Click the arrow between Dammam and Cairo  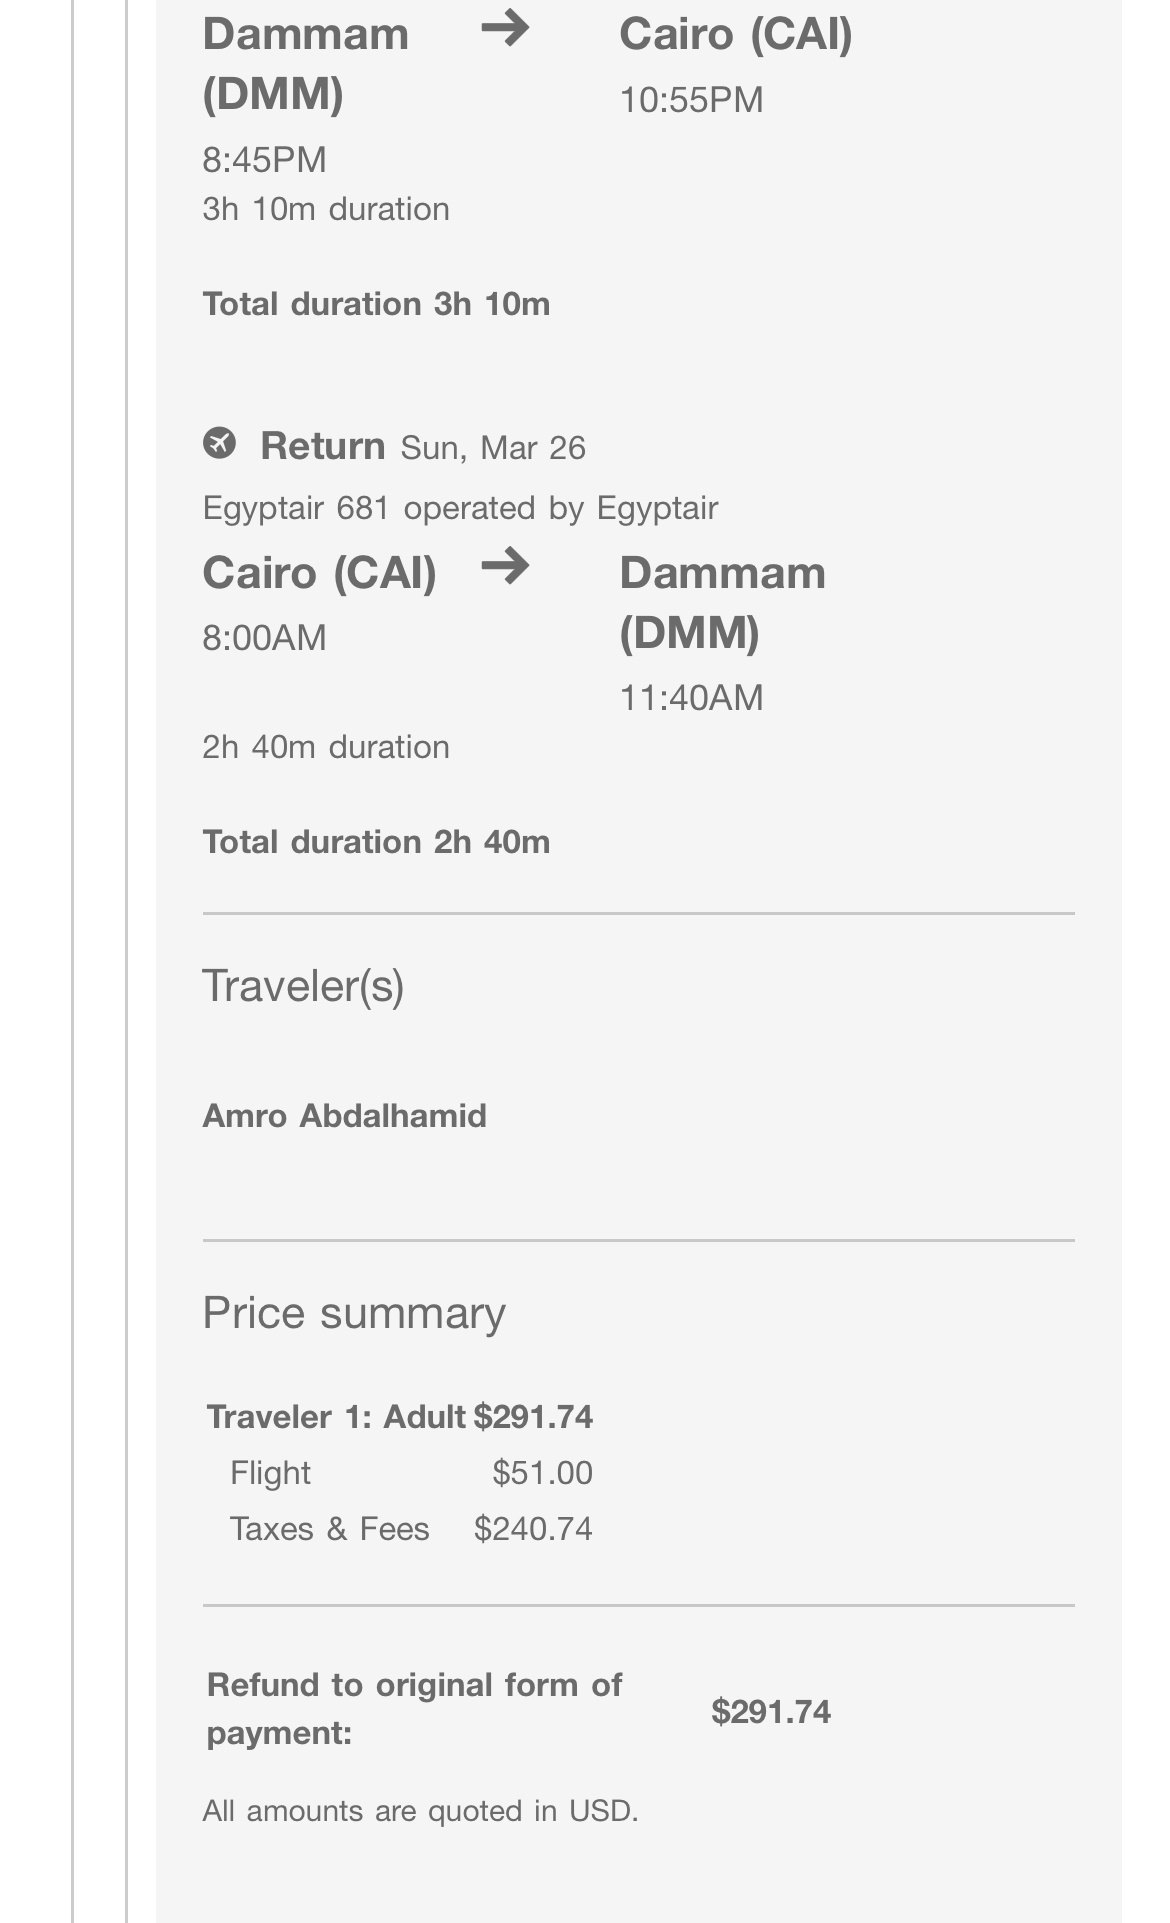[x=505, y=28]
